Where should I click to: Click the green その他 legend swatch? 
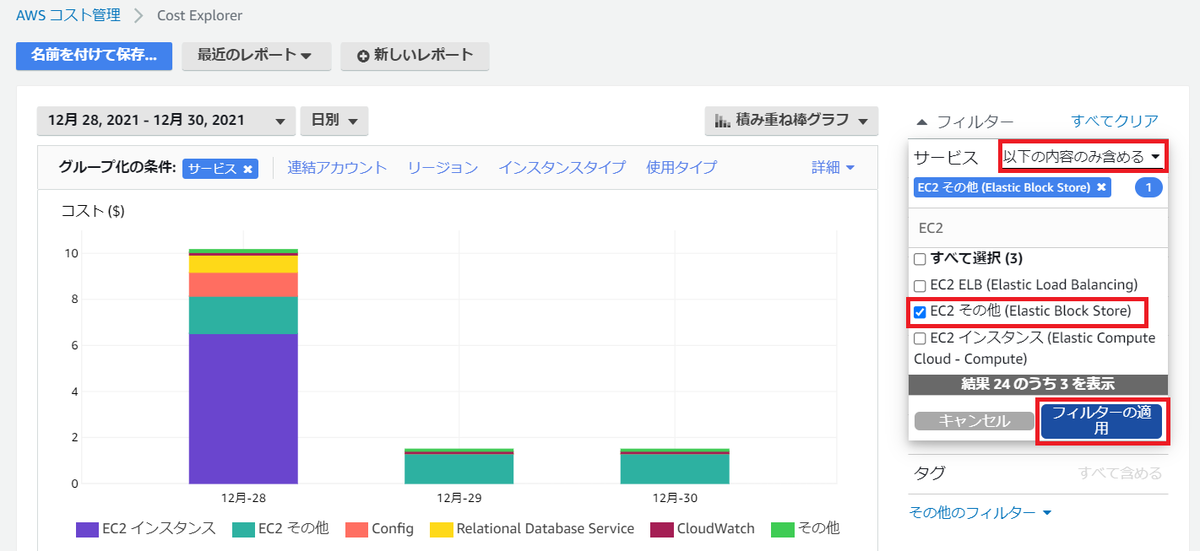[783, 529]
